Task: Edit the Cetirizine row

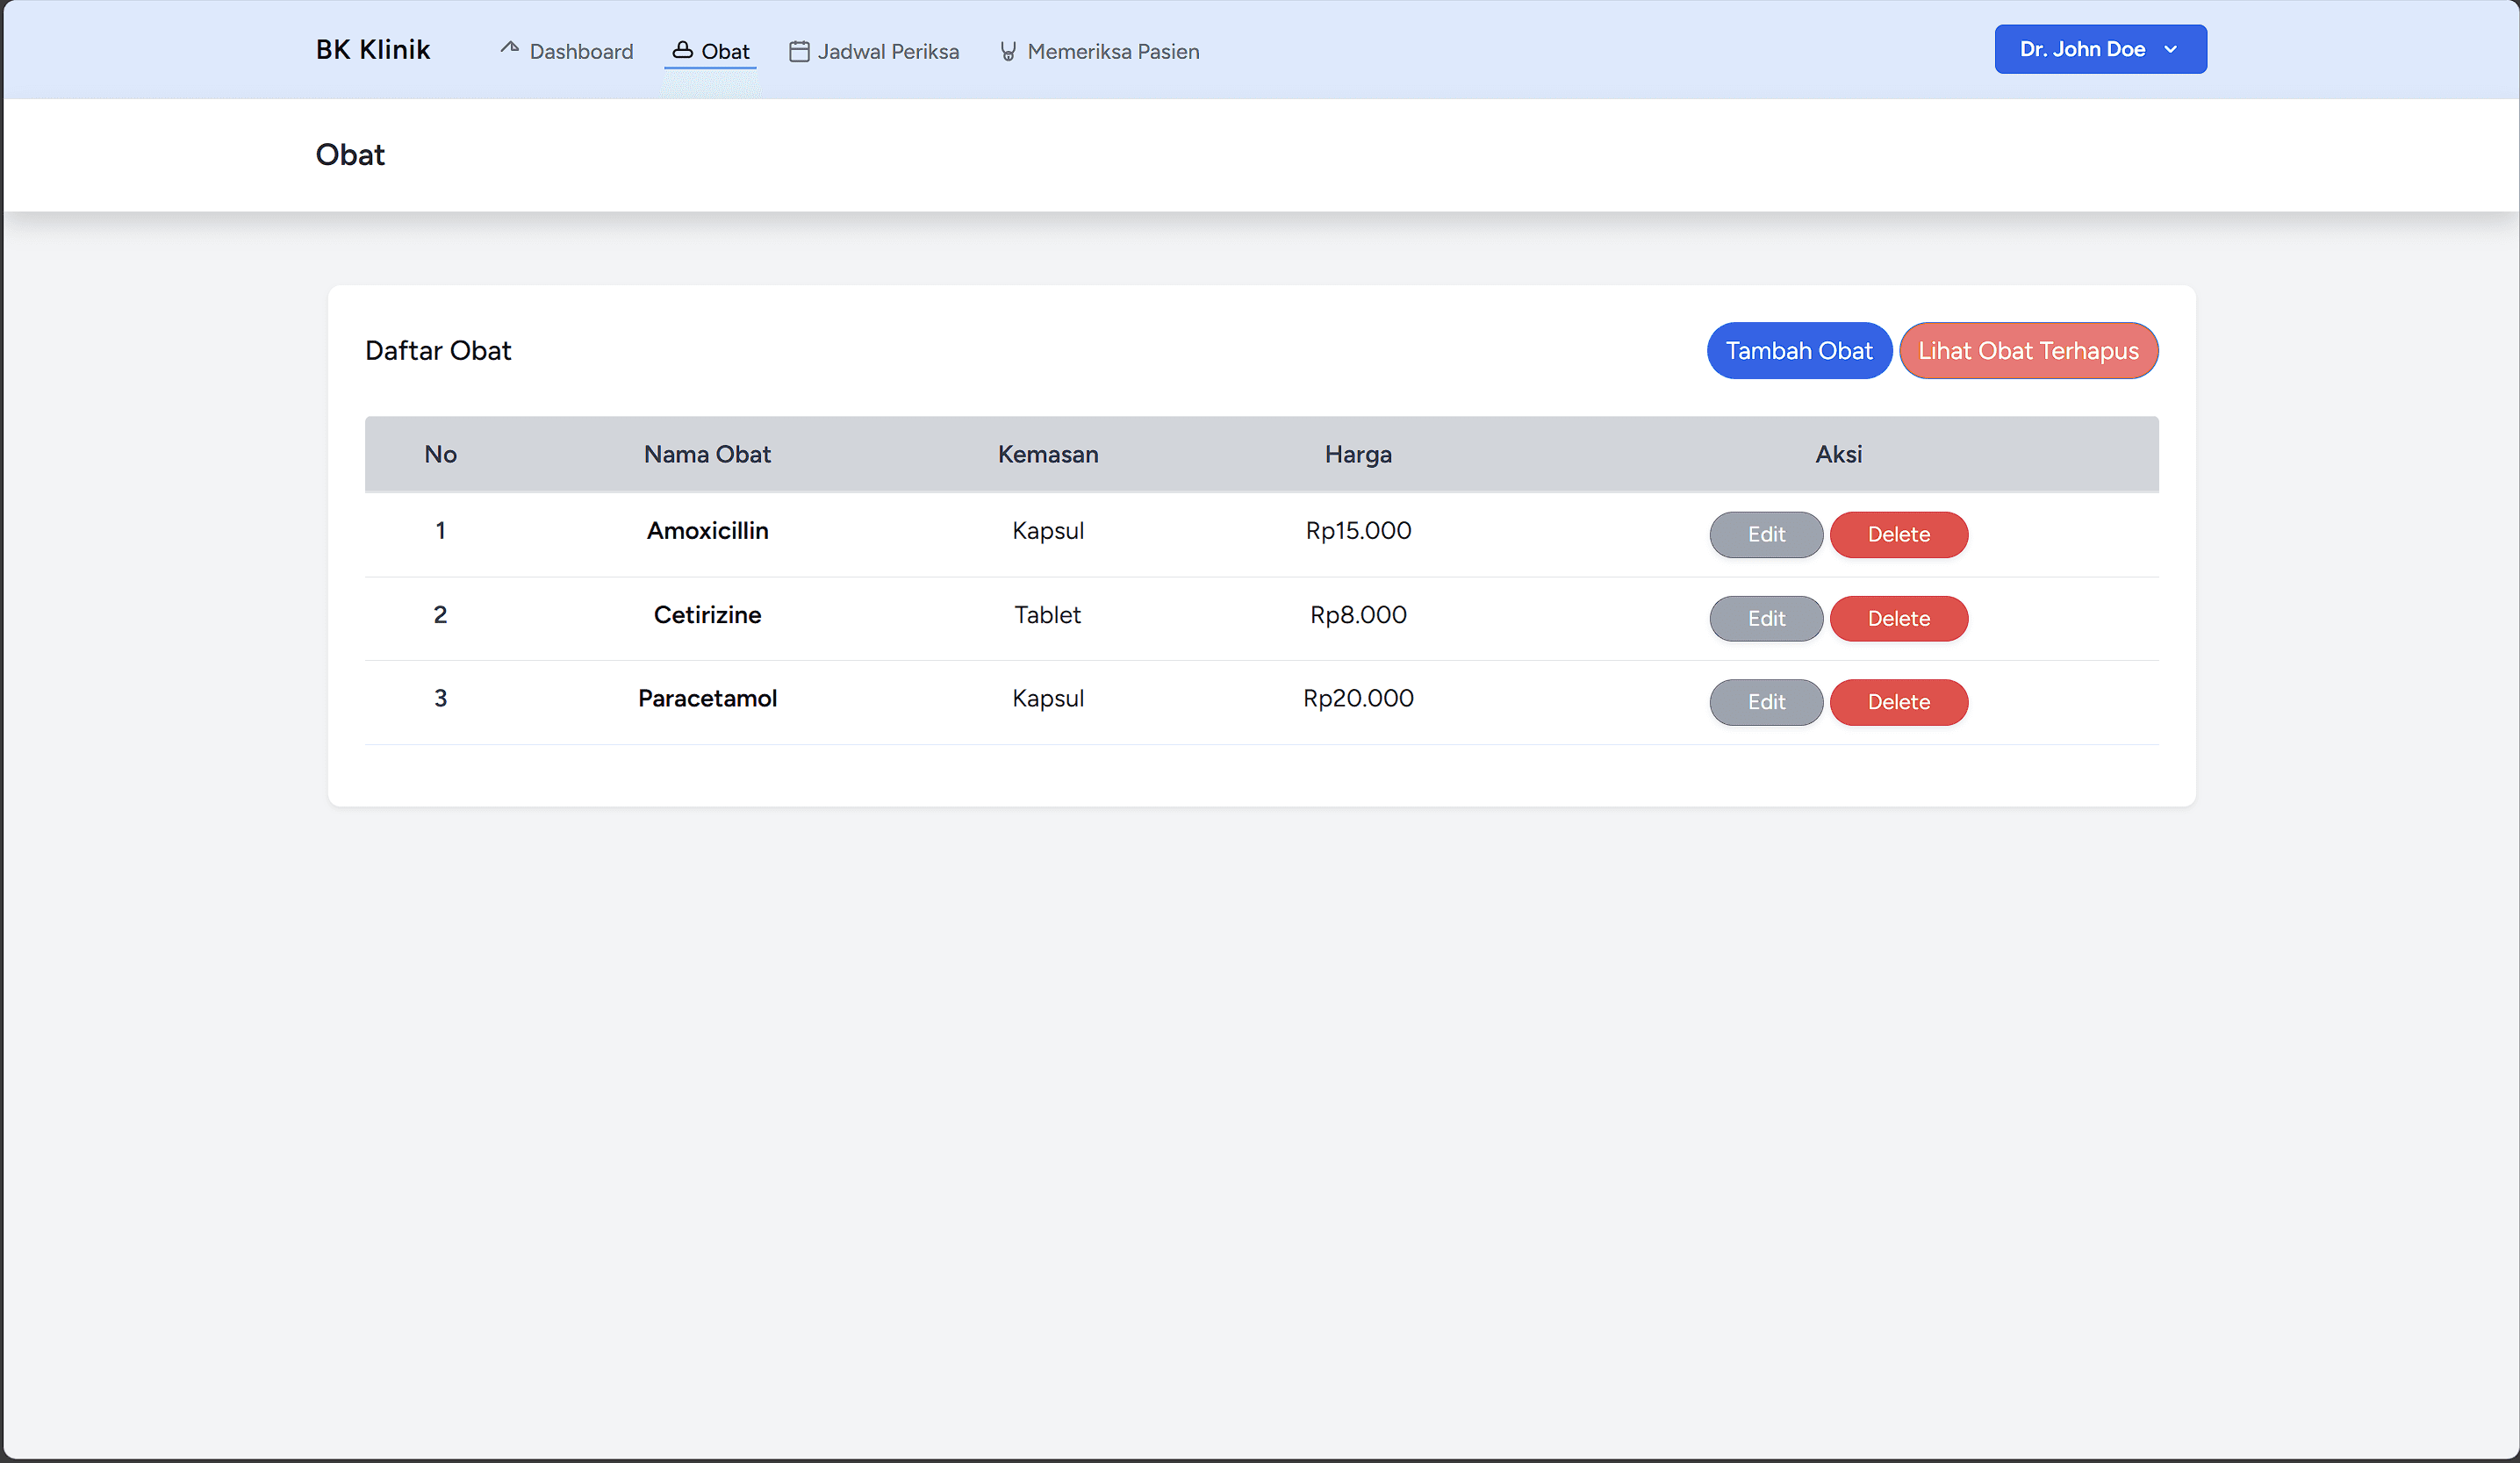Action: click(1765, 618)
